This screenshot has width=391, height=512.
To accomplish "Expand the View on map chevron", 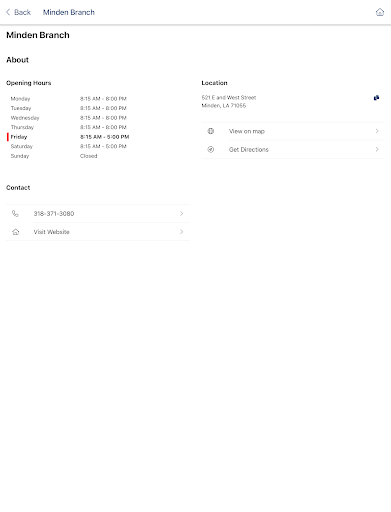I will point(377,131).
